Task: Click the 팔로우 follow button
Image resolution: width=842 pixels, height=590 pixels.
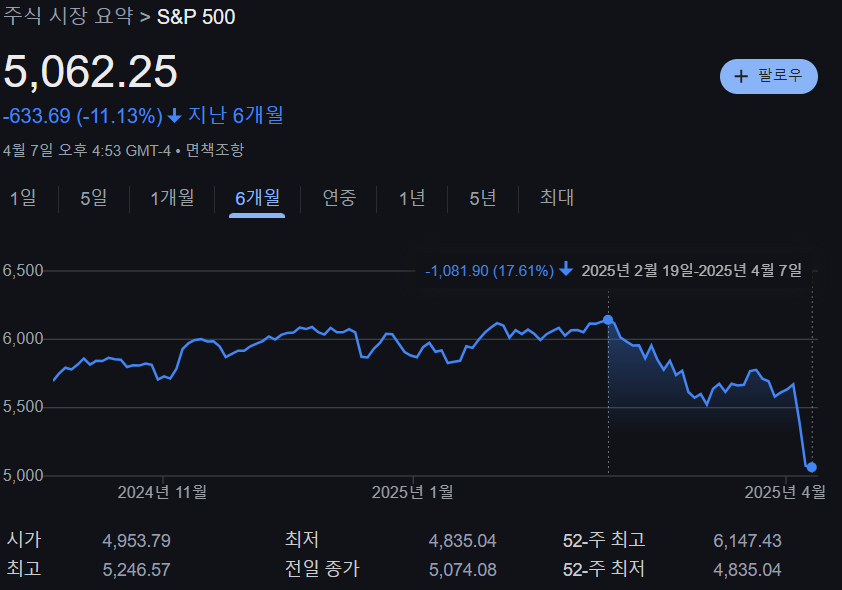Action: (x=768, y=76)
